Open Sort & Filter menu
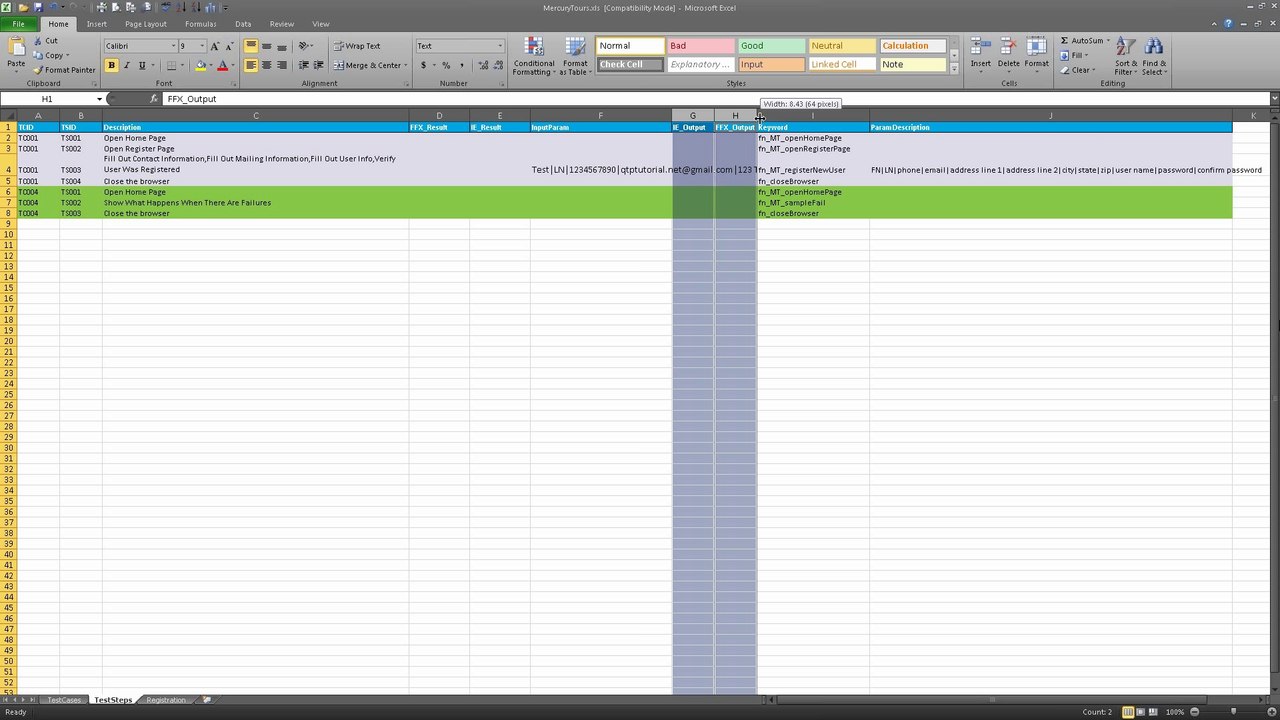Image resolution: width=1280 pixels, height=720 pixels. click(1125, 56)
